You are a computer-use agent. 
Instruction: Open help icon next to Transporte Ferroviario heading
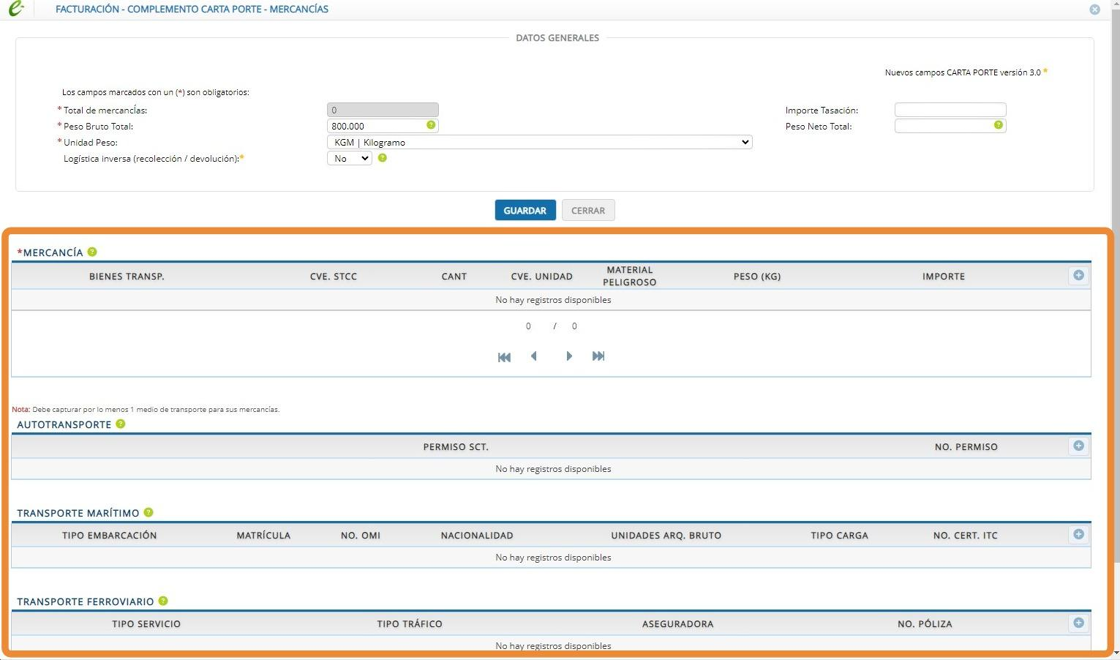pos(163,601)
